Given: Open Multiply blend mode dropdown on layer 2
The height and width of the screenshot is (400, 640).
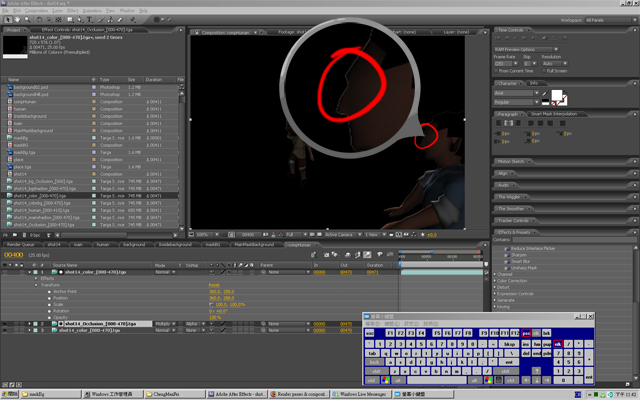Looking at the screenshot, I should 165,324.
